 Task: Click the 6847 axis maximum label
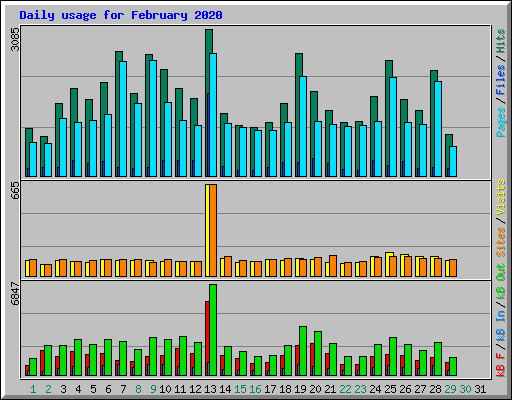coord(15,294)
